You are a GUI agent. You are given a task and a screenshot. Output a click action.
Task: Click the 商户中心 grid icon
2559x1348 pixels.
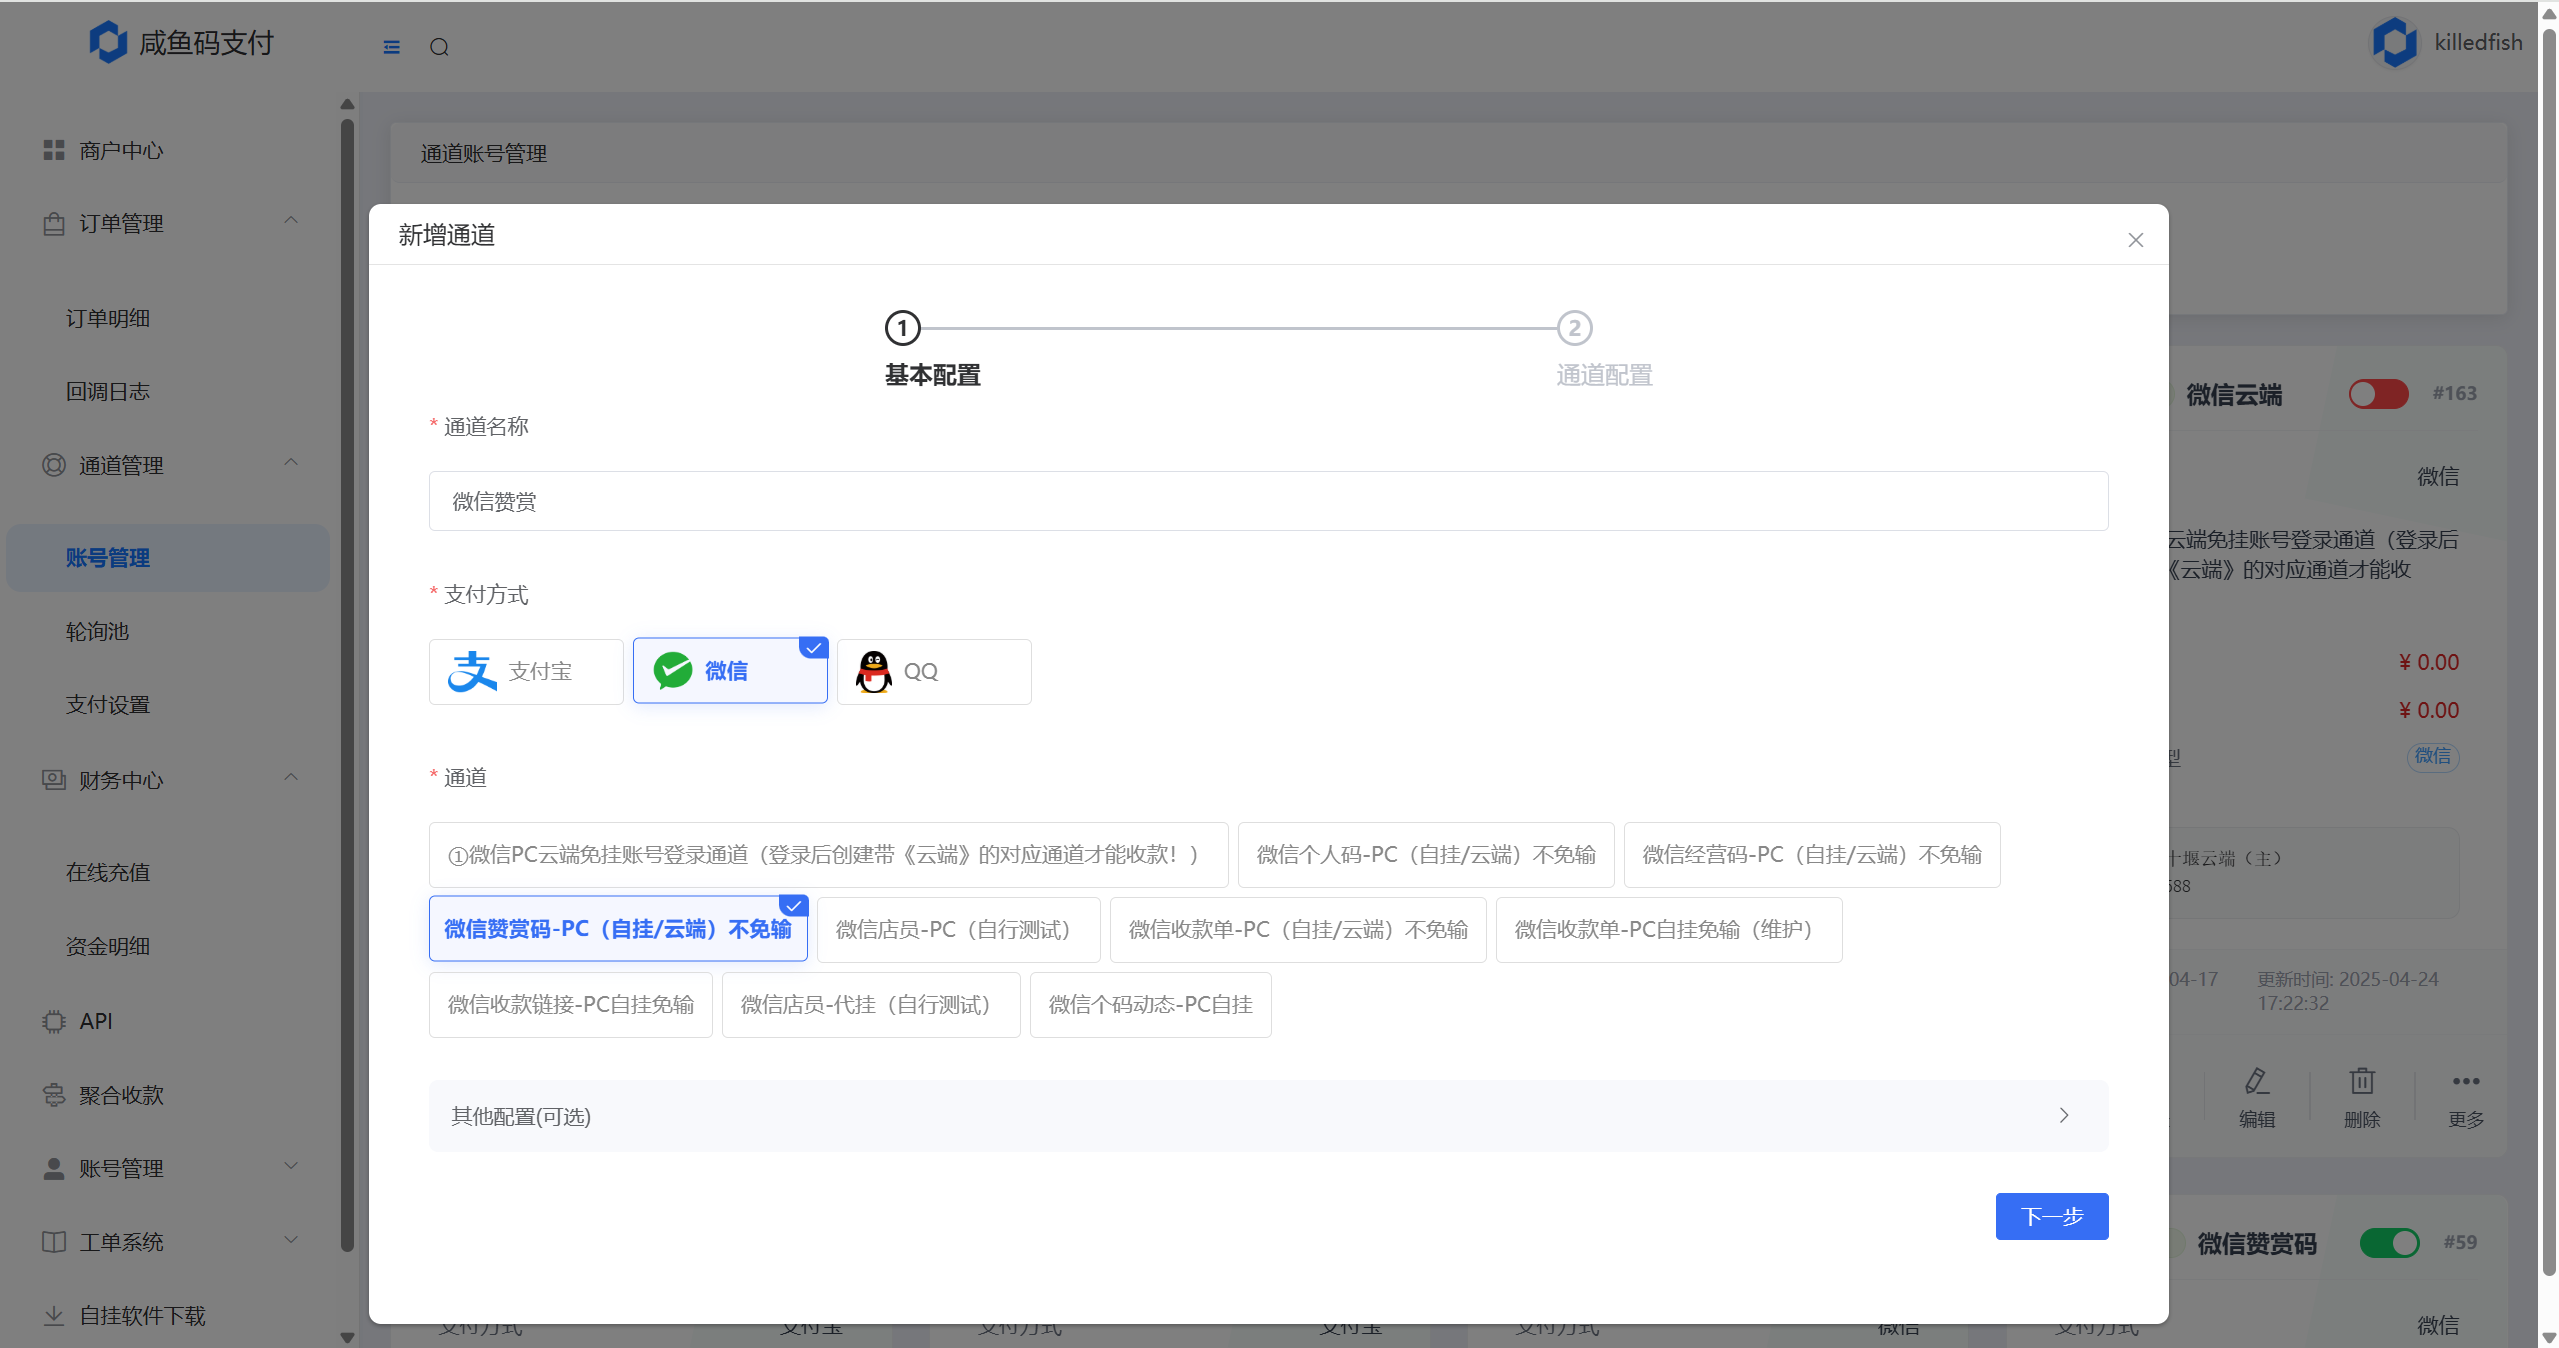[x=54, y=150]
